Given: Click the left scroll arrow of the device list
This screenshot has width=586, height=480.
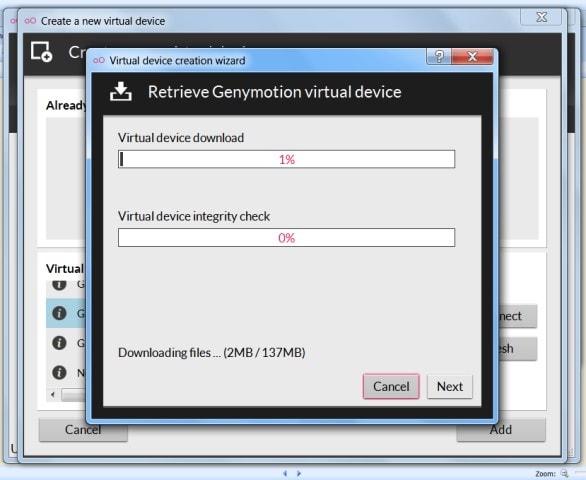Looking at the screenshot, I should pos(53,395).
